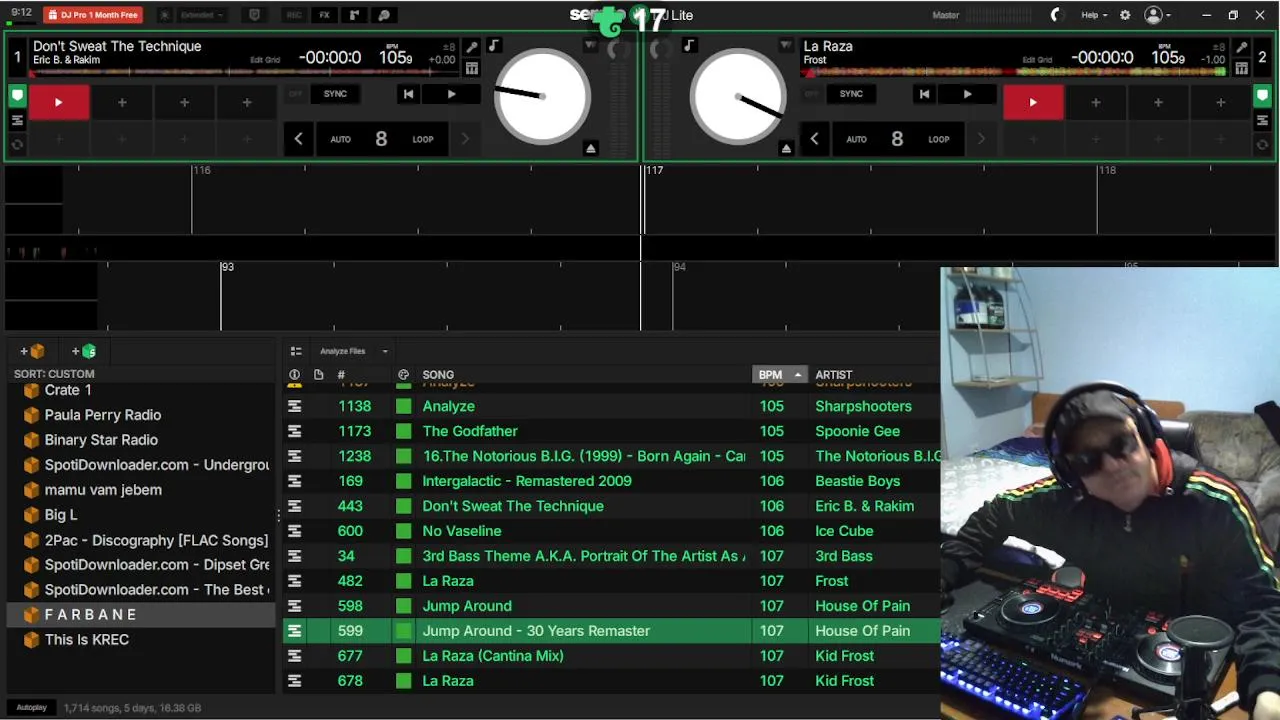Open the Practice Mode shield icon

[x=254, y=15]
